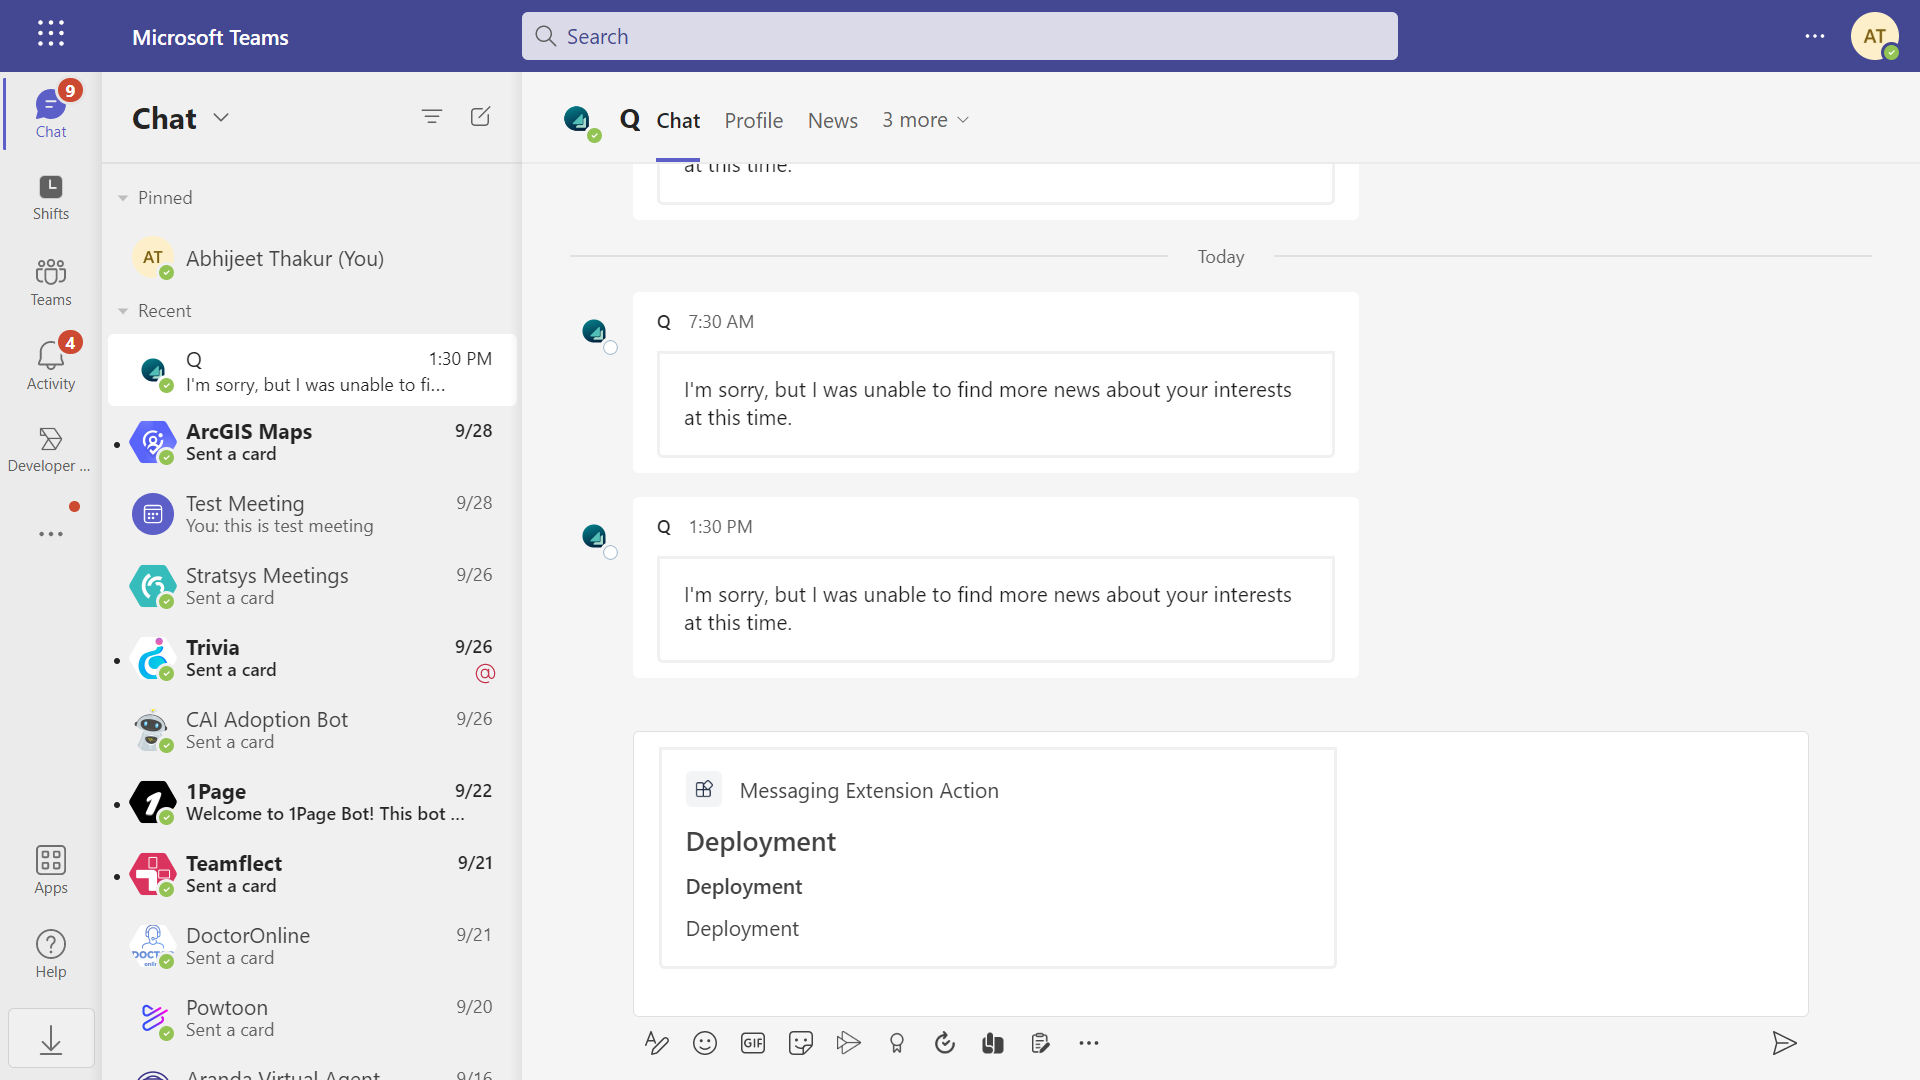This screenshot has width=1920, height=1080.
Task: Click the @ mention indicator on Trivia
Action: (x=485, y=673)
